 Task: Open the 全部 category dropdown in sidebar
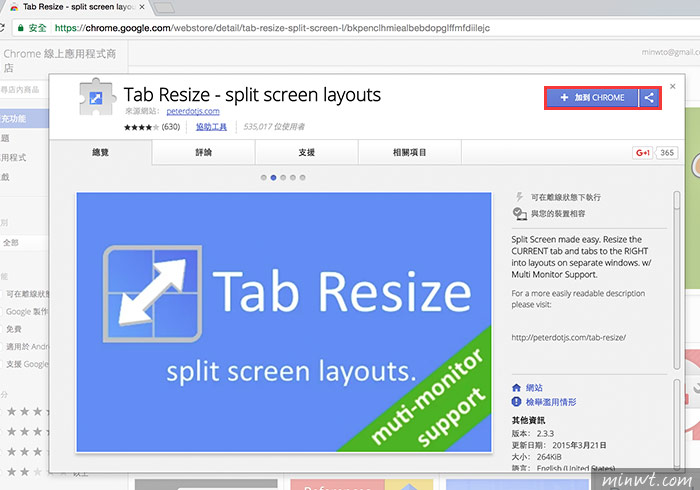pos(24,243)
